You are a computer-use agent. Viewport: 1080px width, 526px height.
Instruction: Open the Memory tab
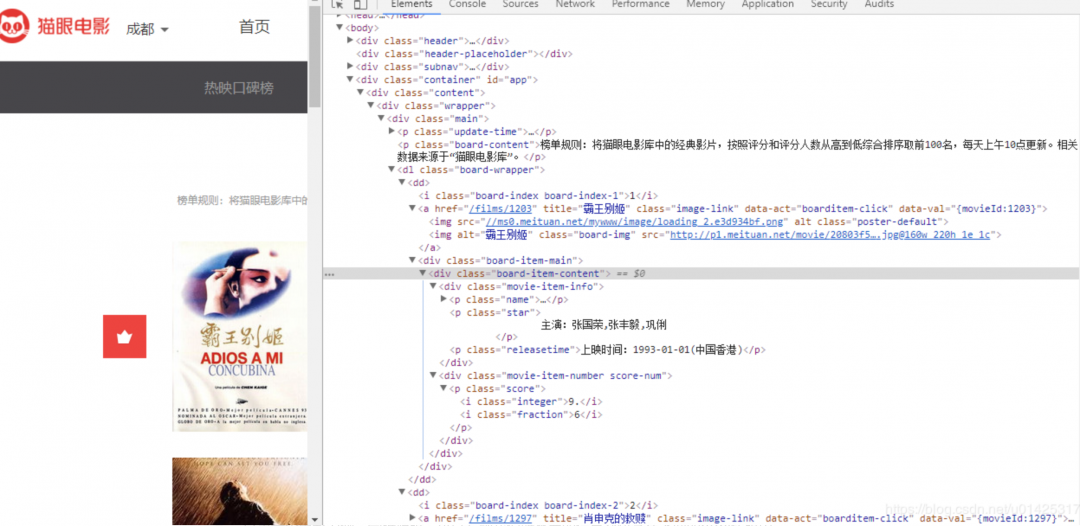(x=705, y=4)
